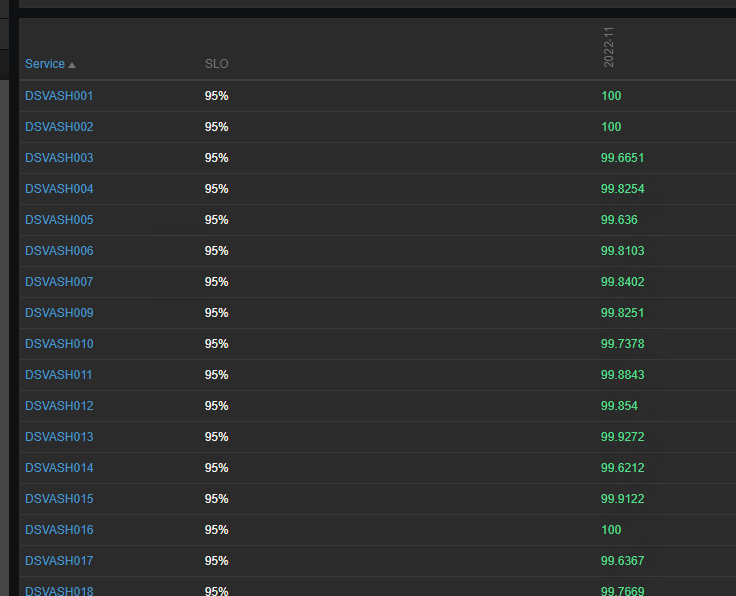Click the 100 value for DSVASH002

coord(611,127)
